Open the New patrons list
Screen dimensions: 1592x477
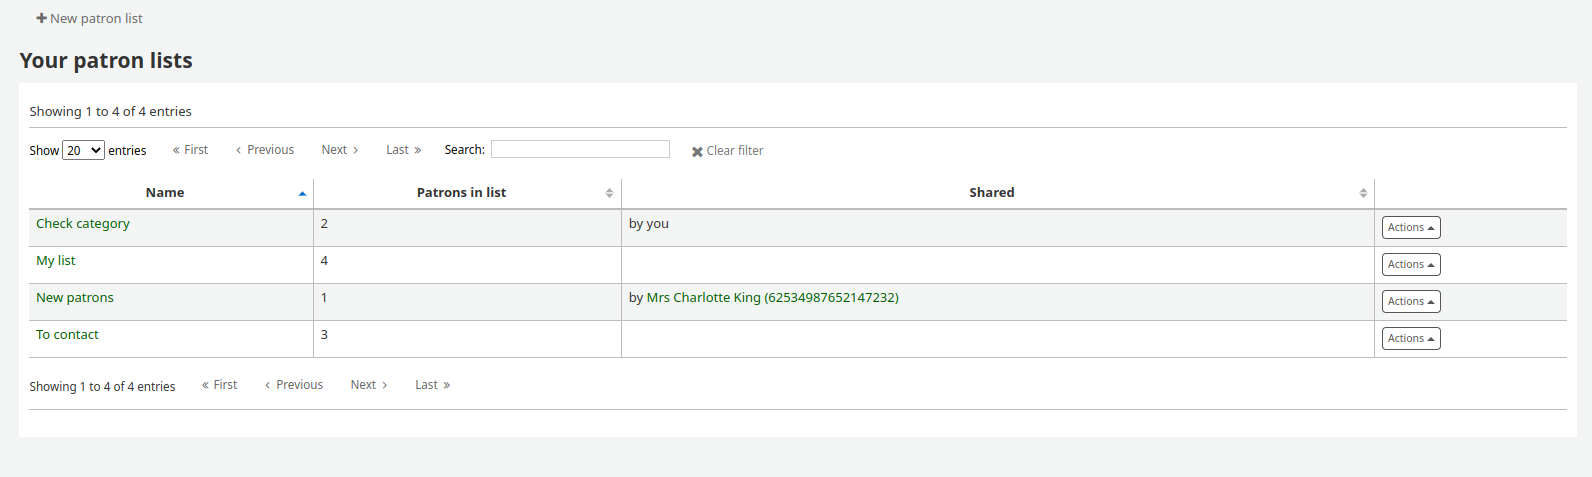pyautogui.click(x=75, y=298)
